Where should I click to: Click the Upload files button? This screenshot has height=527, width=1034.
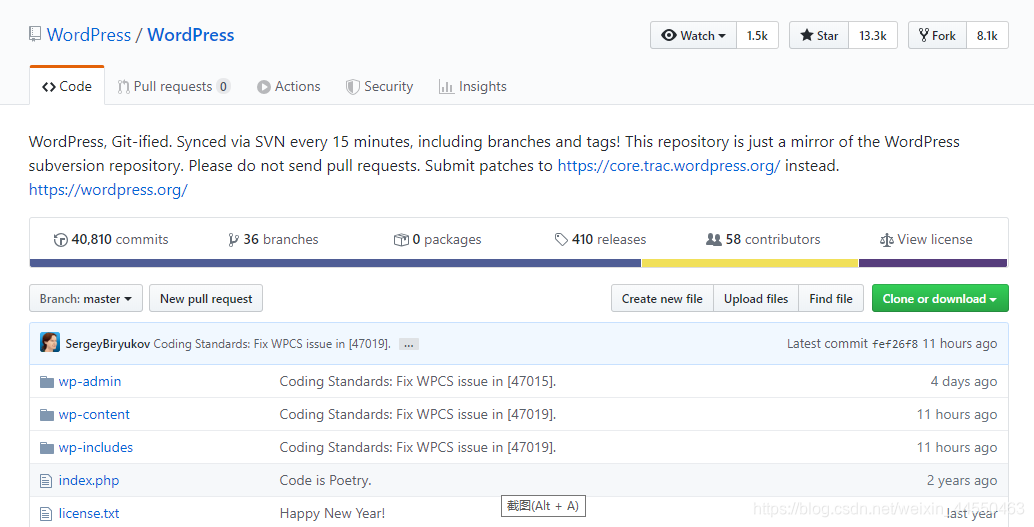[756, 299]
